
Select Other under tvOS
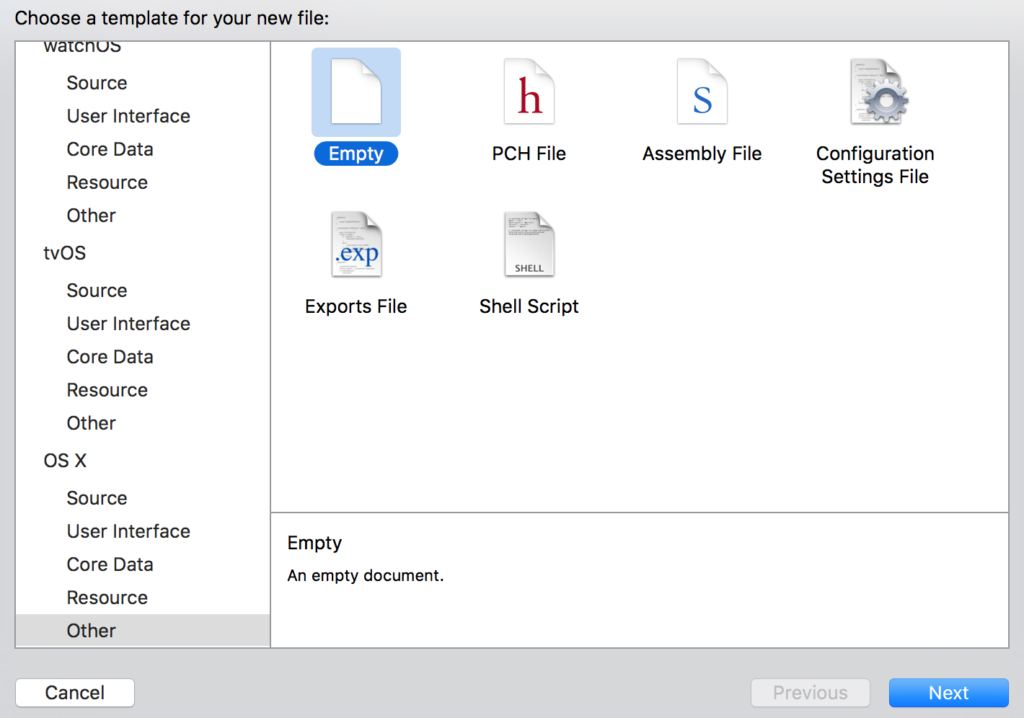coord(91,423)
